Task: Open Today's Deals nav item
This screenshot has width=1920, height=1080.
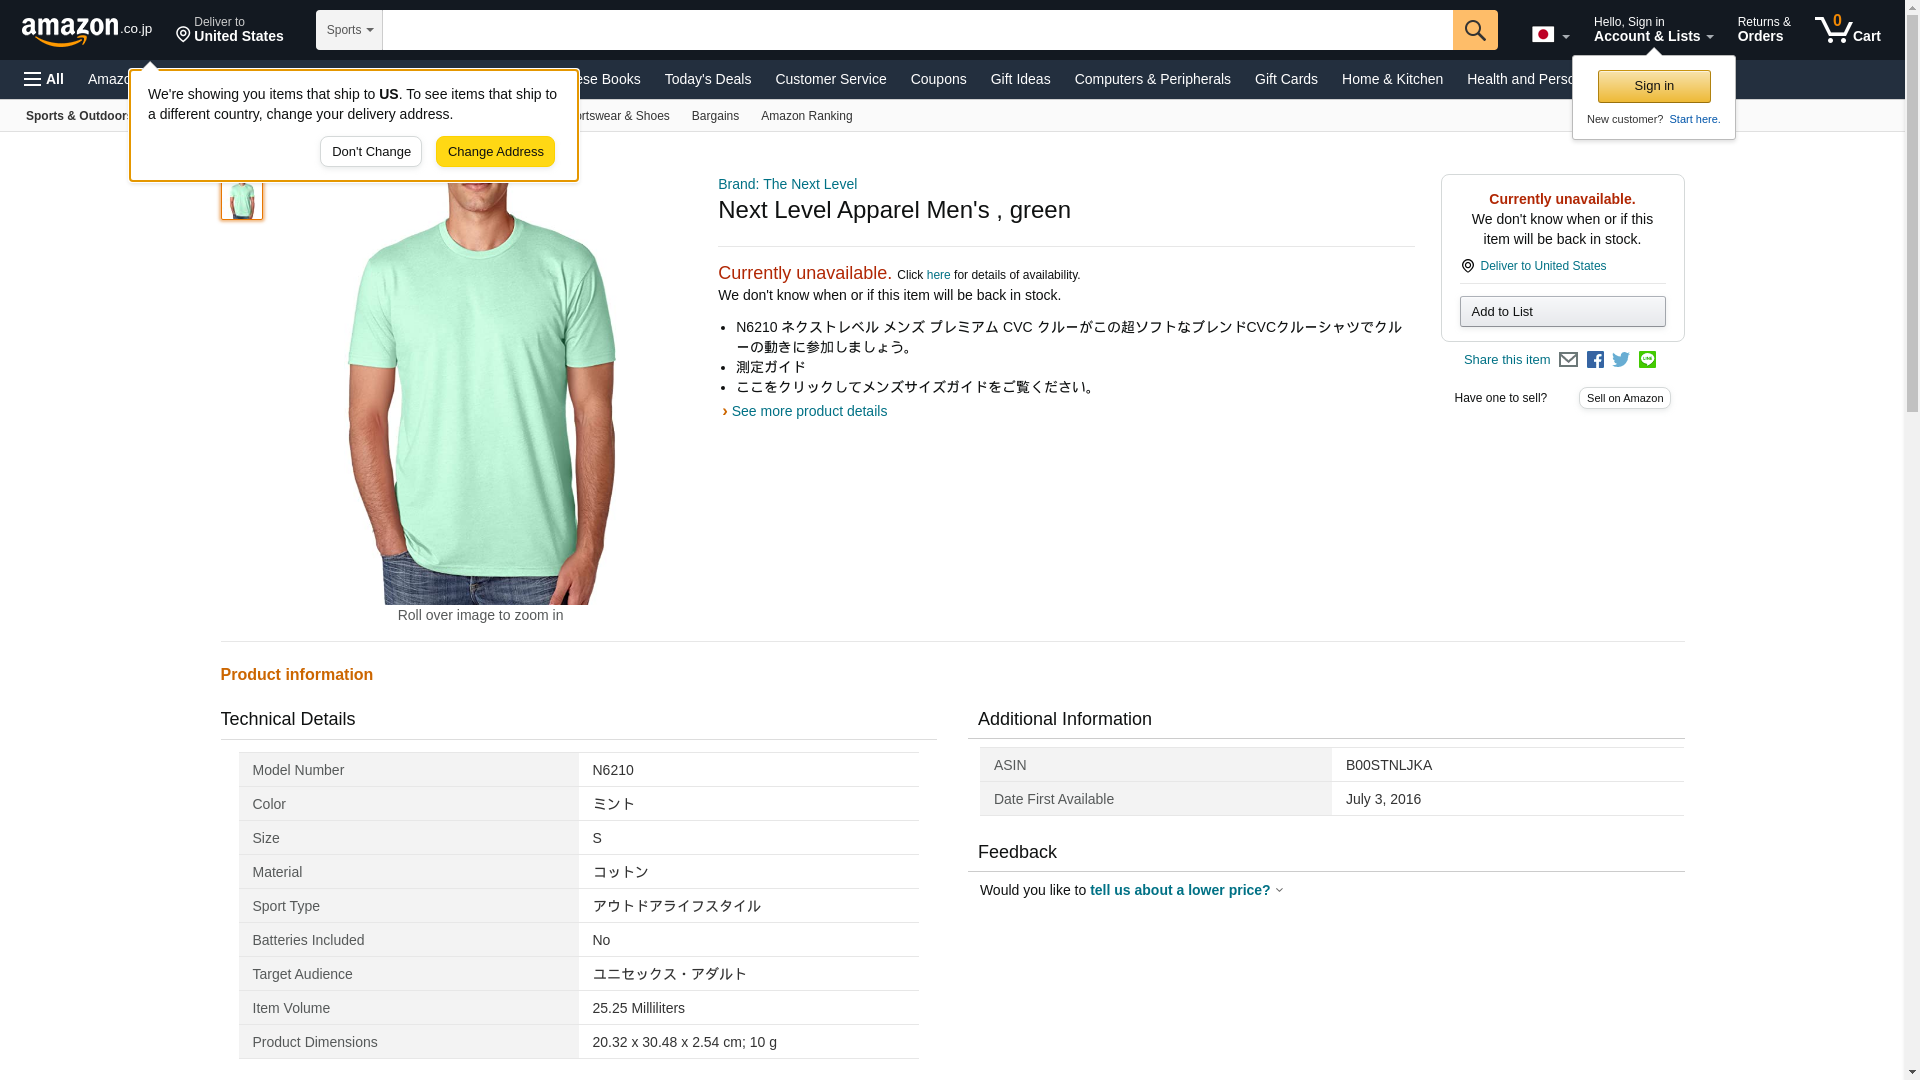Action: click(707, 79)
